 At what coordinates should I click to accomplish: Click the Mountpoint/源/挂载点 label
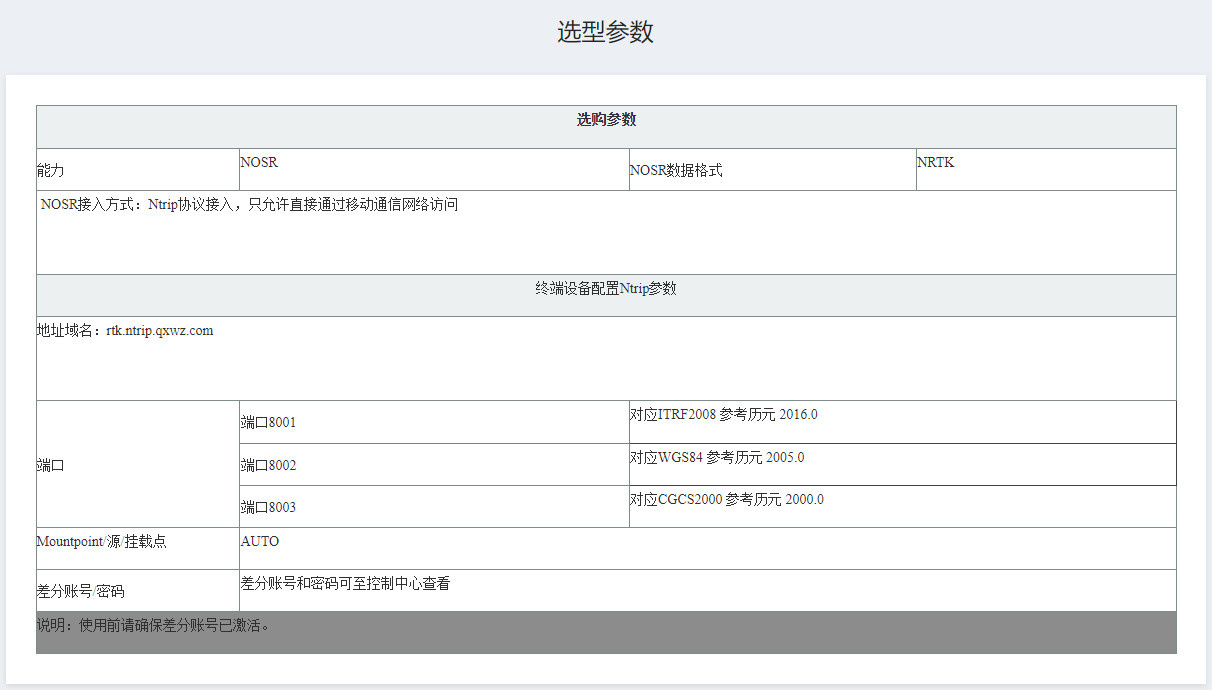101,541
